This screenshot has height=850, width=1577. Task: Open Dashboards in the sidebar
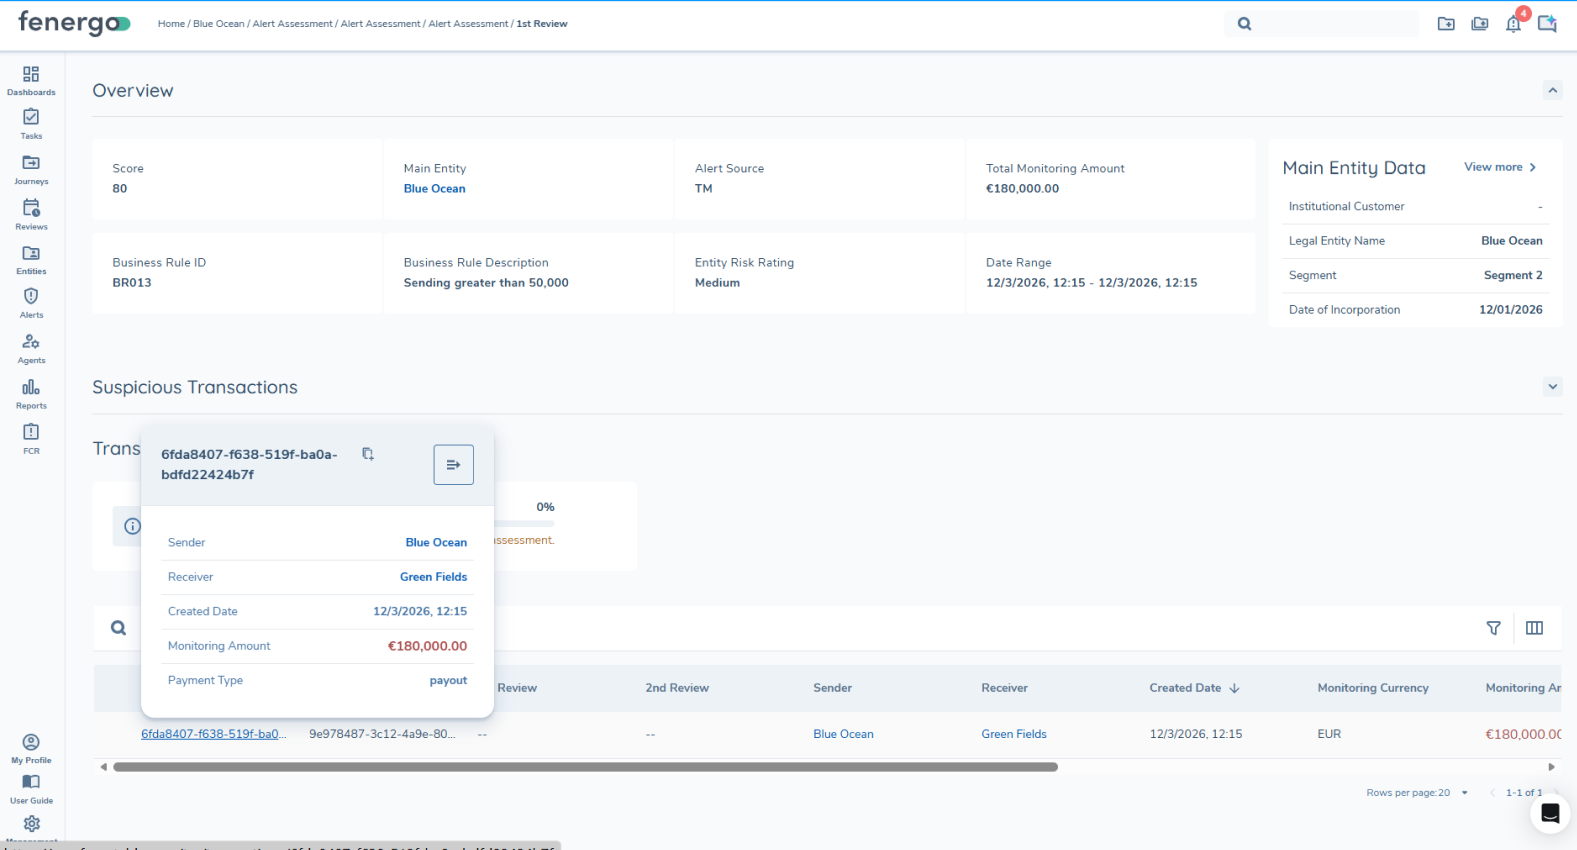pyautogui.click(x=31, y=81)
